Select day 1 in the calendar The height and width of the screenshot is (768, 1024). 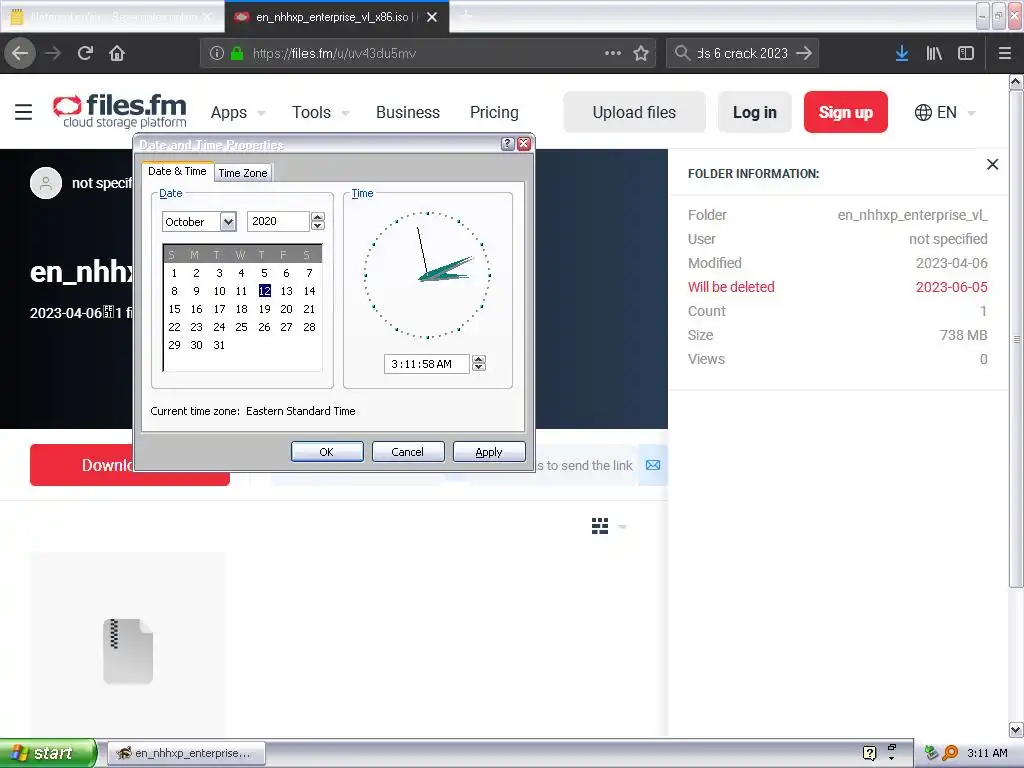pyautogui.click(x=174, y=273)
